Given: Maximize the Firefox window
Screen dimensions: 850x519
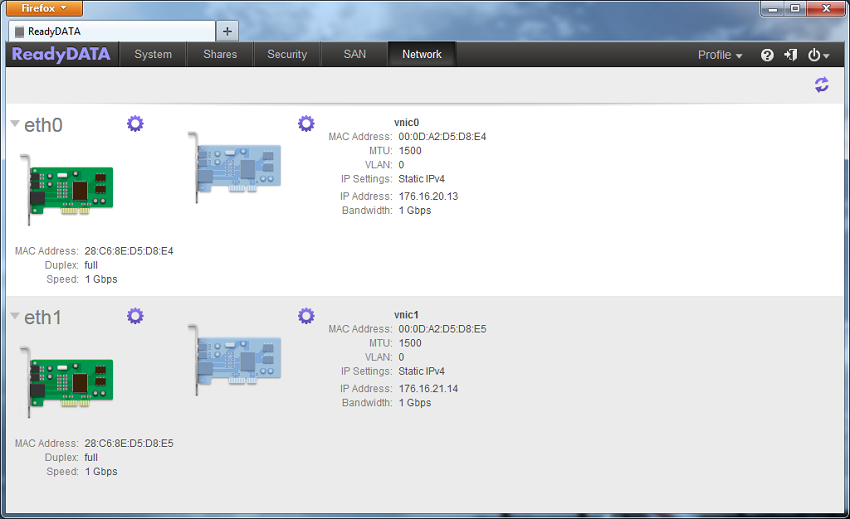Looking at the screenshot, I should click(795, 9).
